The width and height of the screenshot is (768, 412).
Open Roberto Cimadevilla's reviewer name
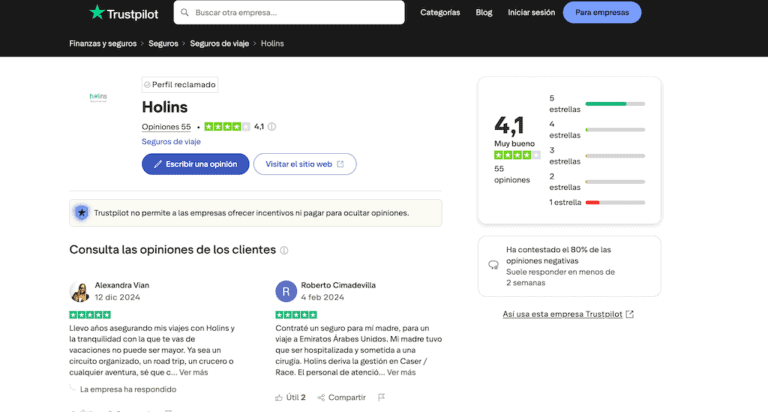[338, 285]
